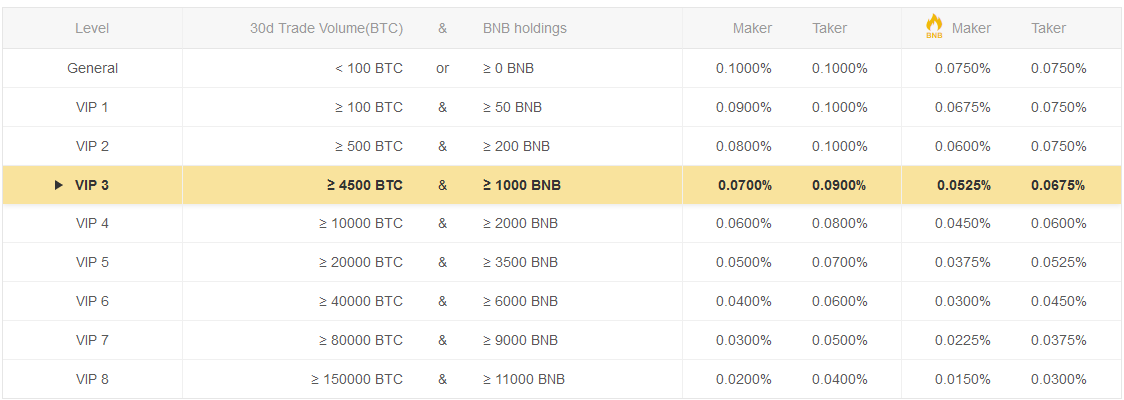Click VIP 7 BNB-discount Taker fee 0.0375%
This screenshot has height=400, width=1124.
click(x=1059, y=340)
